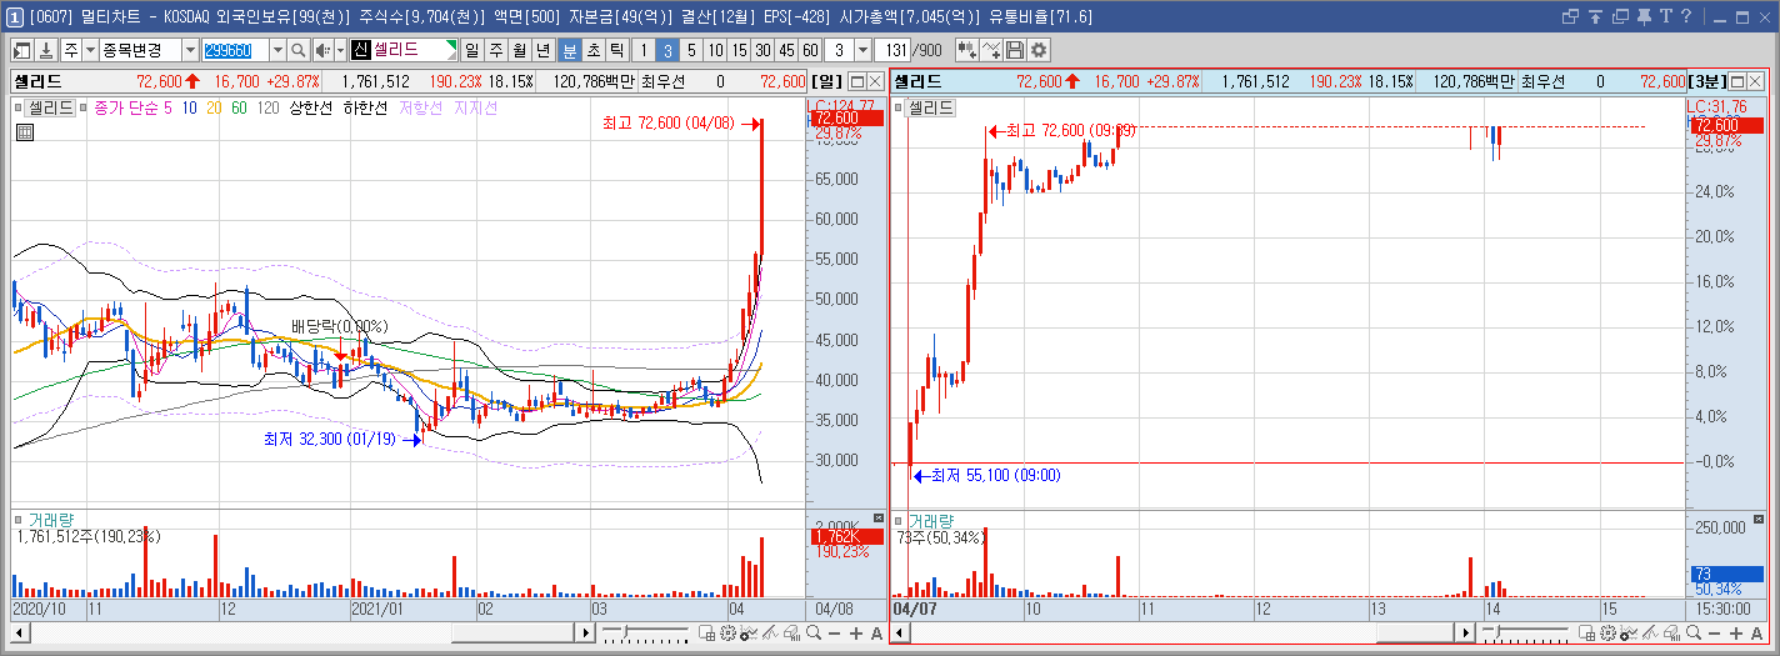Click the 3-minute chart bottom magnifier icon

1693,633
